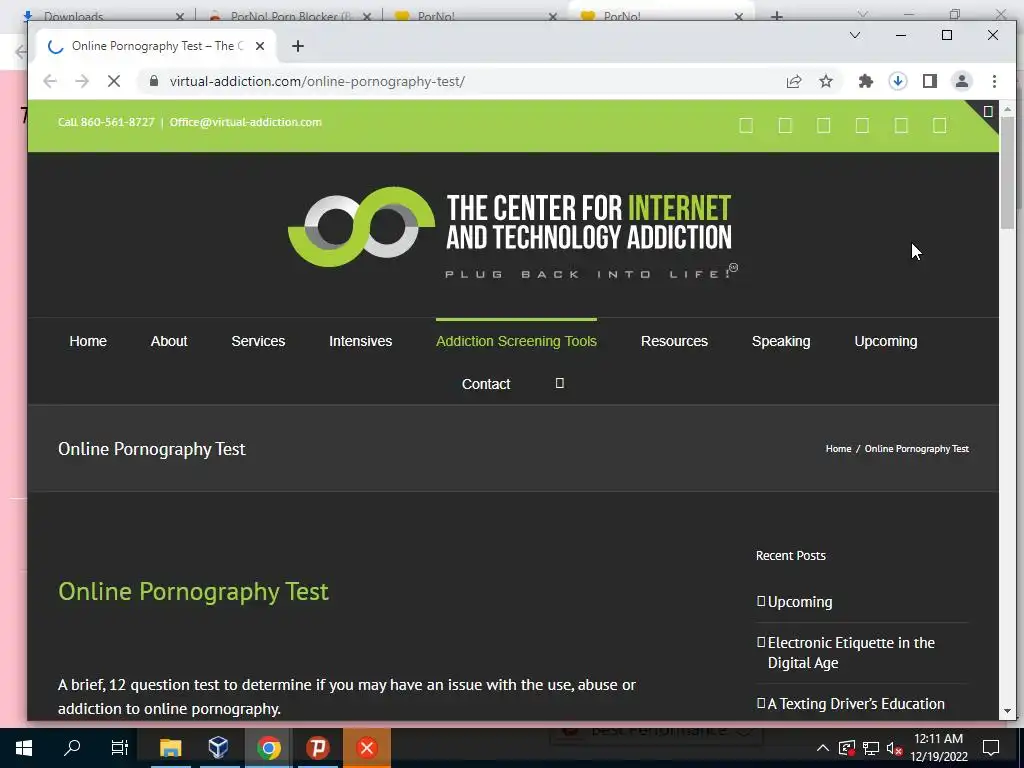This screenshot has width=1024, height=768.
Task: Open the Services menu item
Action: 258,341
